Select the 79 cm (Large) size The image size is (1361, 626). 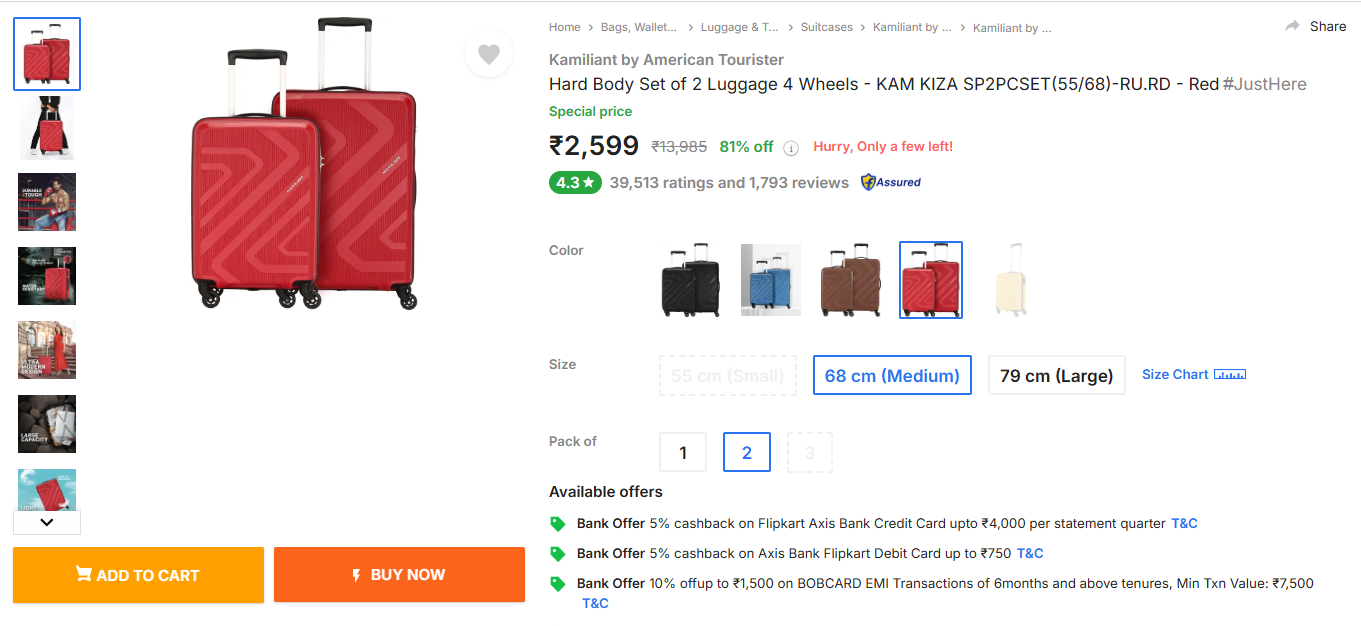[1056, 376]
